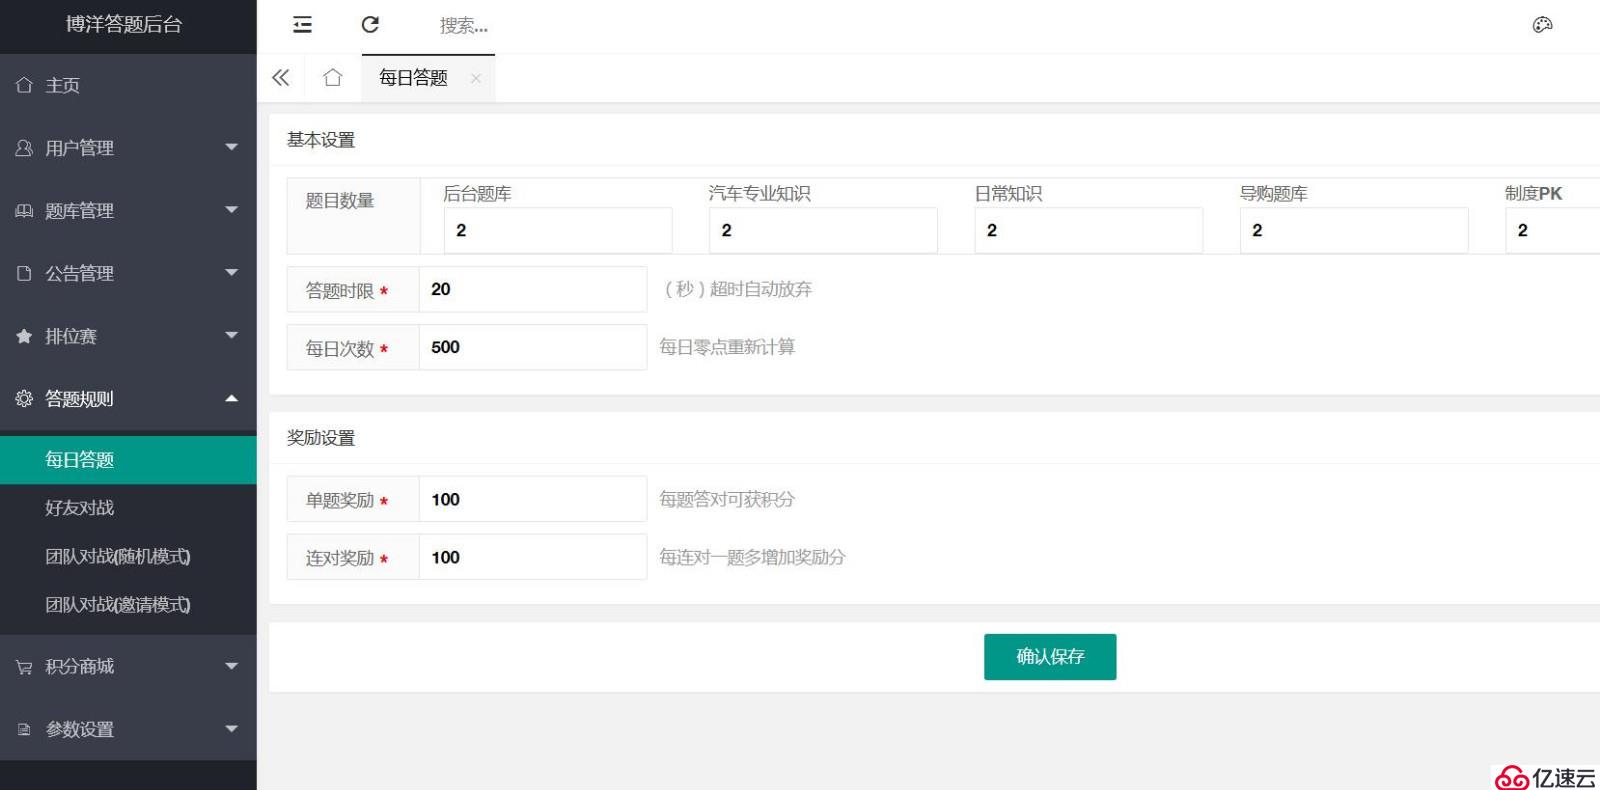This screenshot has height=790, width=1600.
Task: Click the 题库管理 book icon
Action: click(24, 211)
